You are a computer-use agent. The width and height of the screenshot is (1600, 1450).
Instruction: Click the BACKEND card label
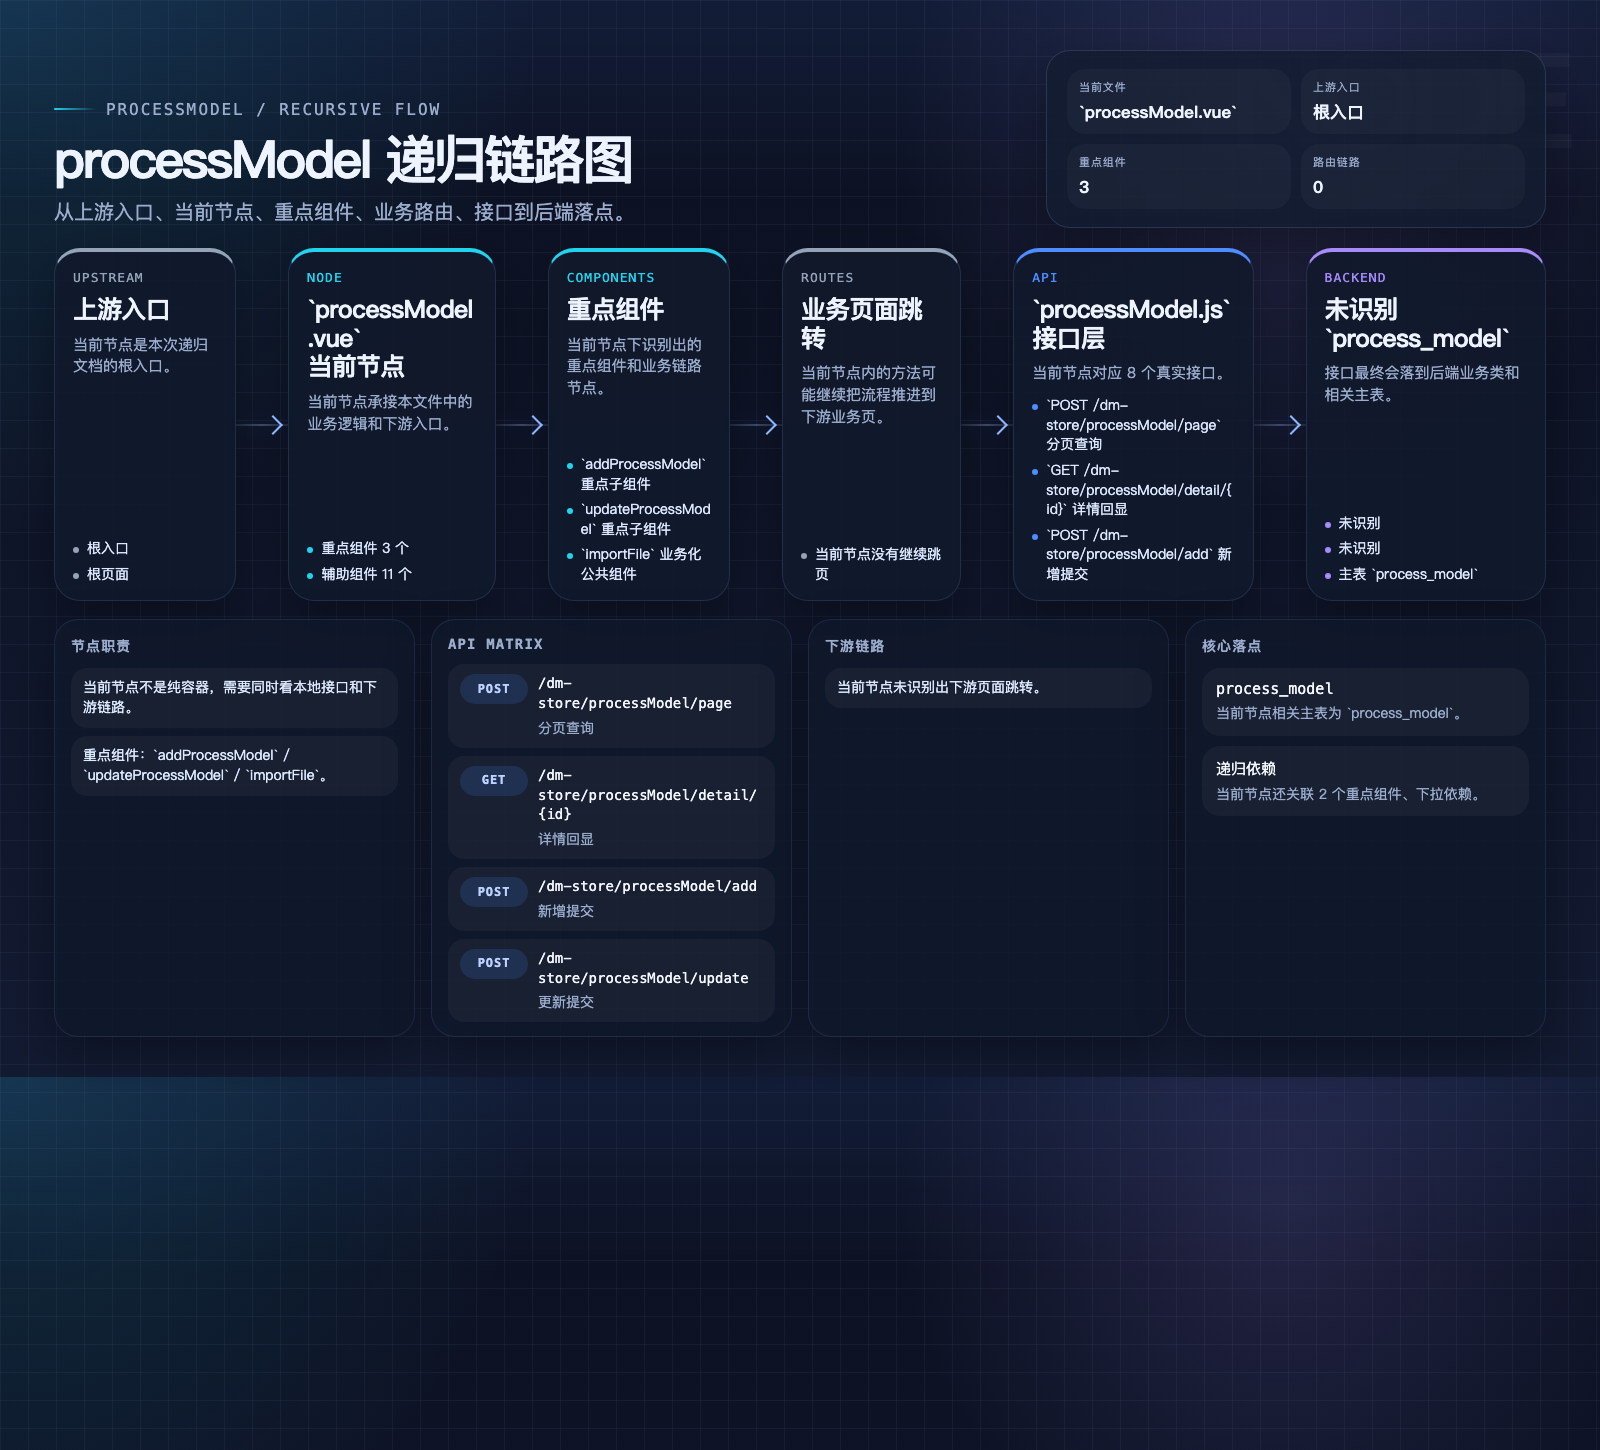[x=1354, y=278]
